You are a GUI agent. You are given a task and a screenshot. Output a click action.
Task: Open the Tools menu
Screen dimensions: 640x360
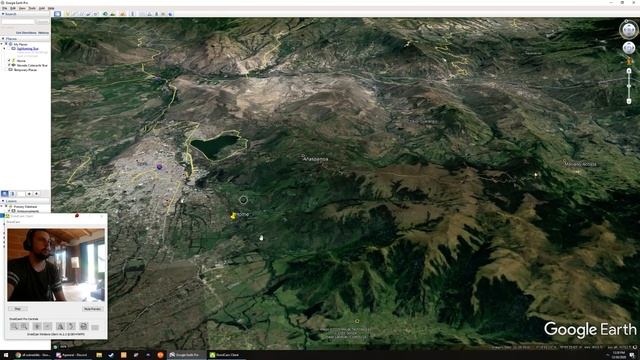point(32,8)
